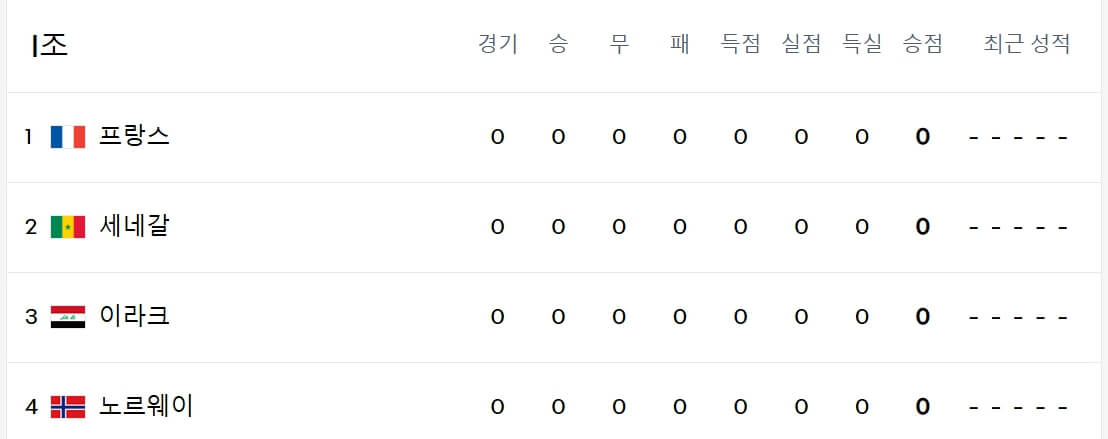Click the France flag icon
Screen dimensions: 1108x439
(68, 136)
